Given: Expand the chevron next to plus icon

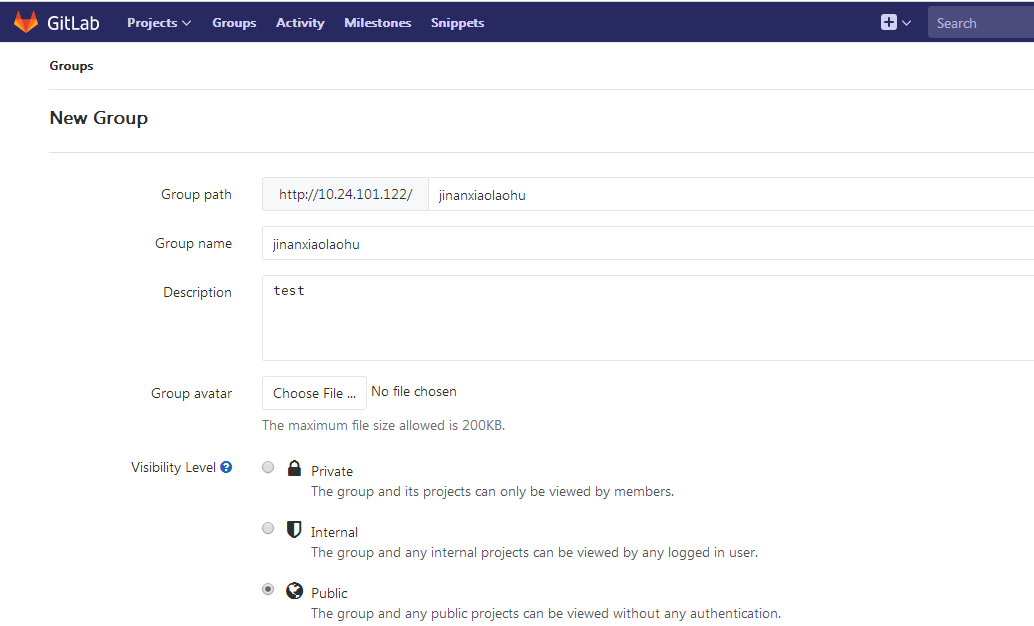Looking at the screenshot, I should click(x=907, y=23).
